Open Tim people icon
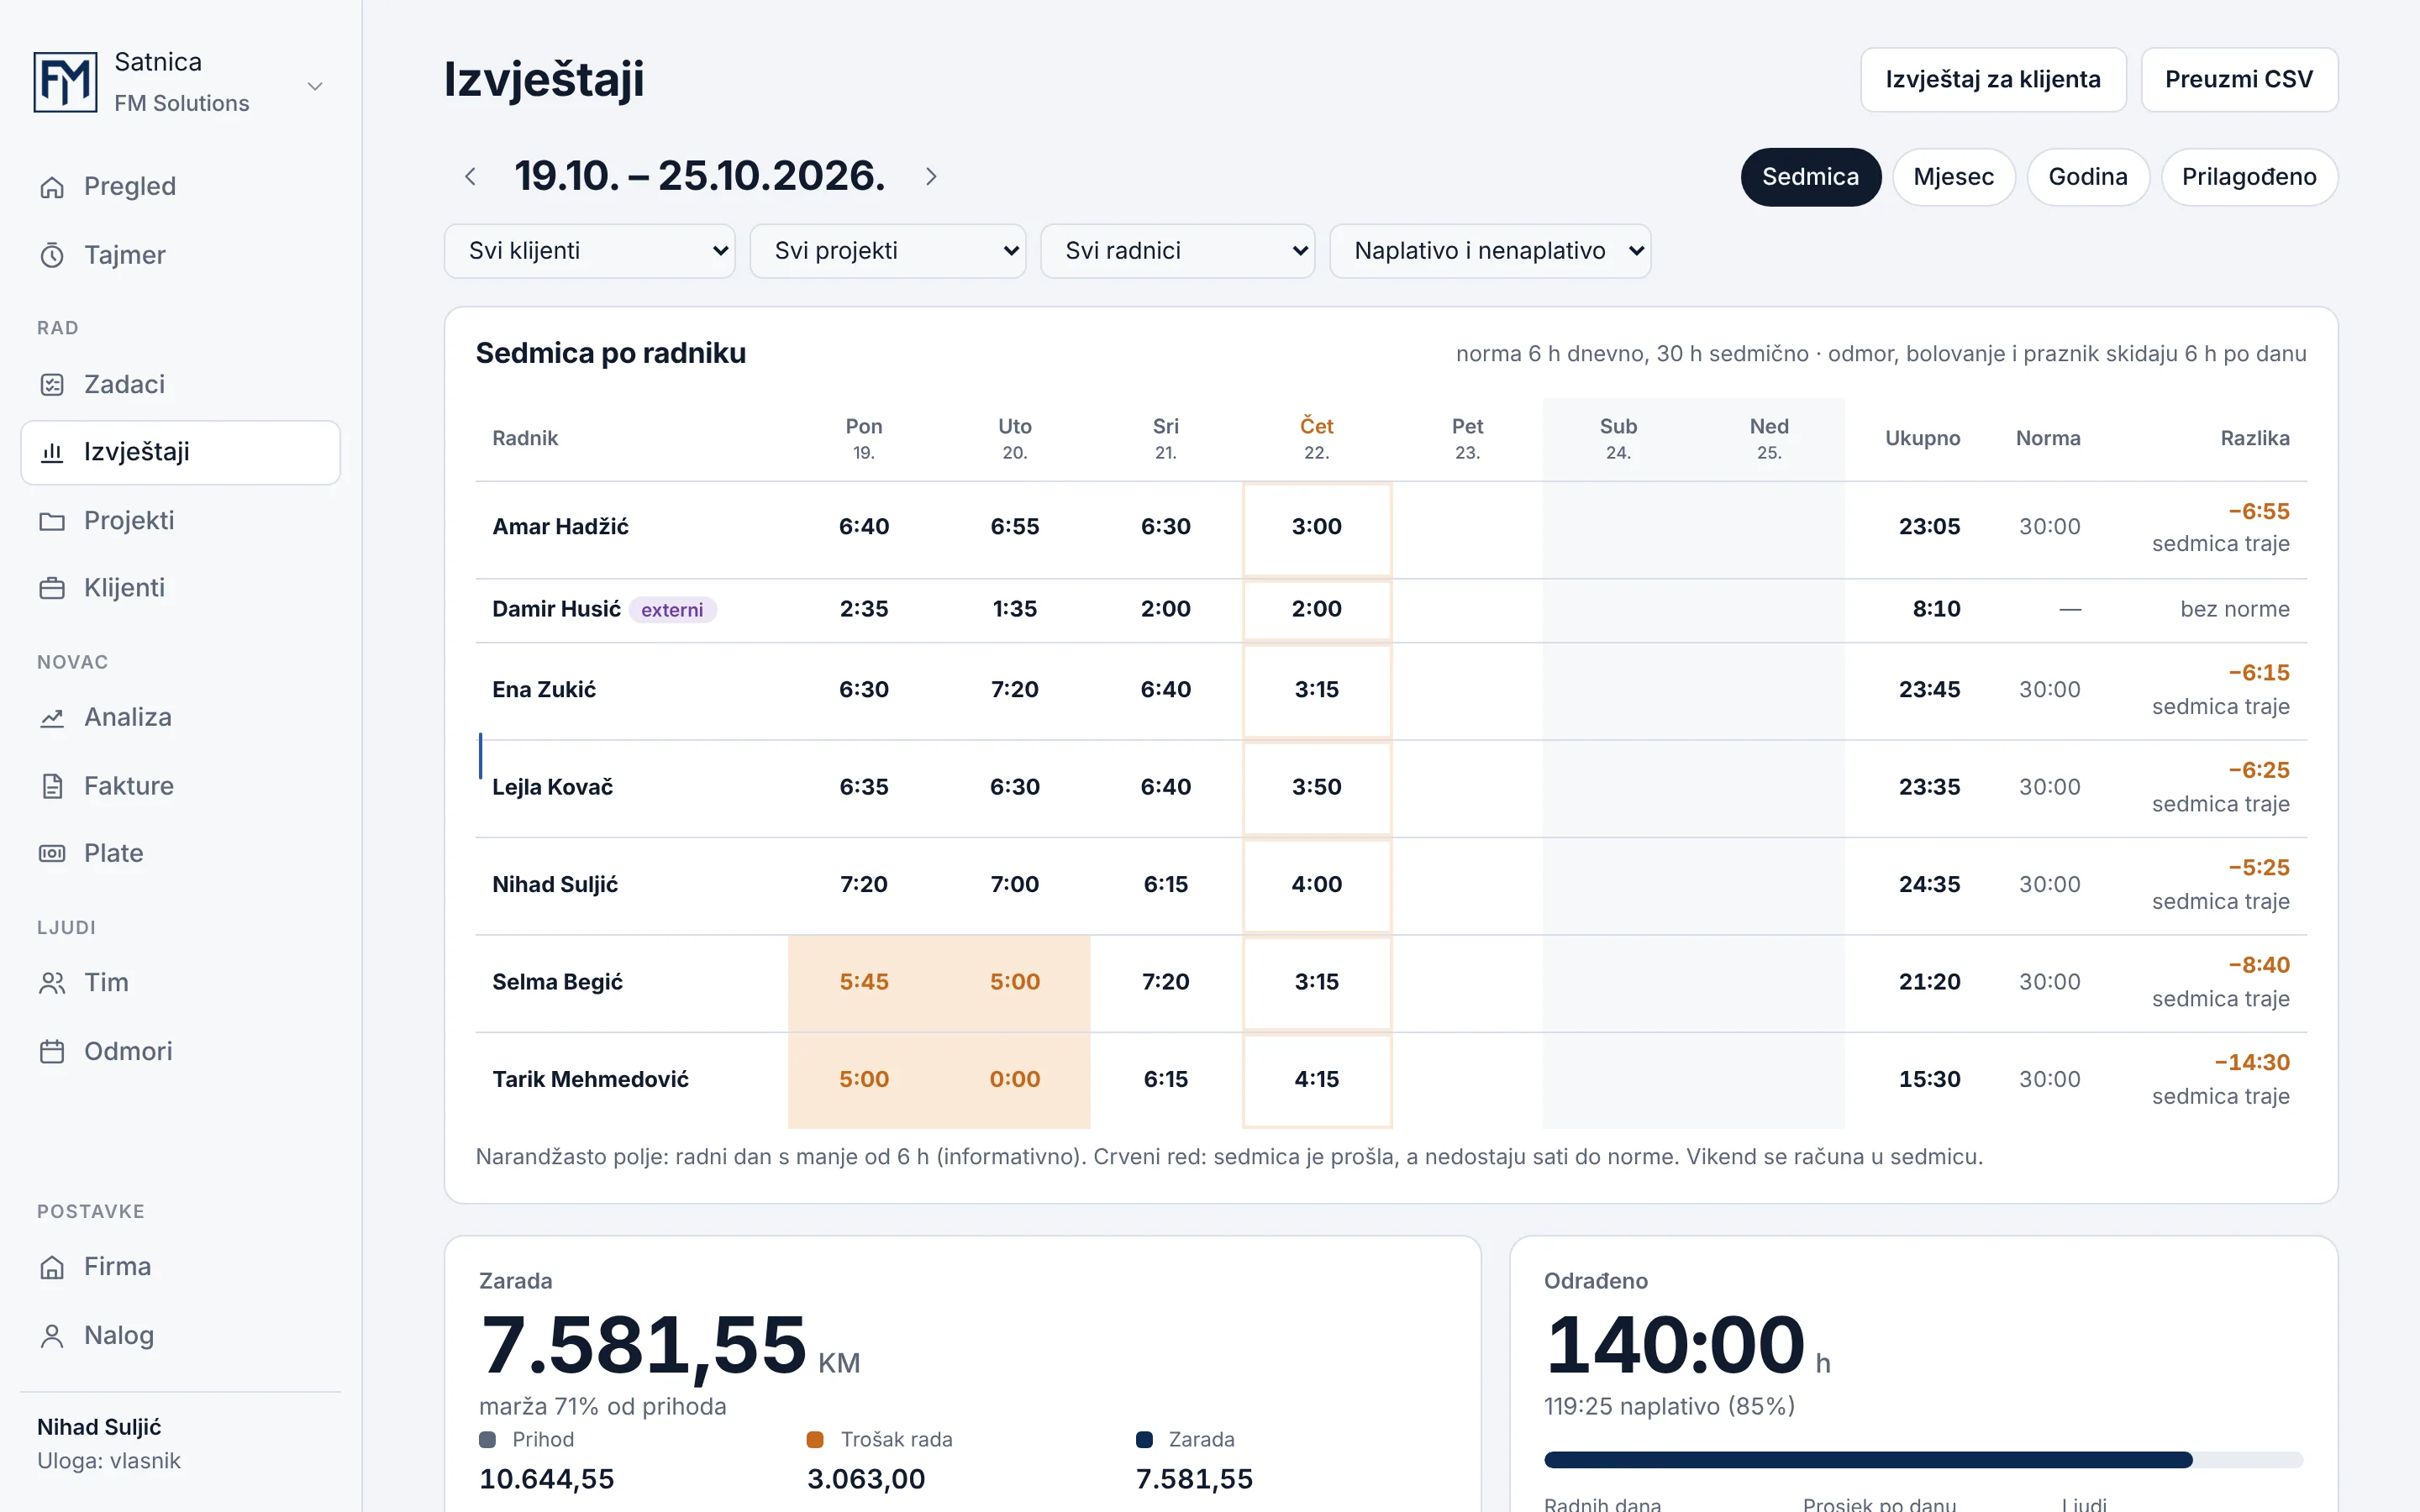Image resolution: width=2420 pixels, height=1512 pixels. click(x=52, y=983)
